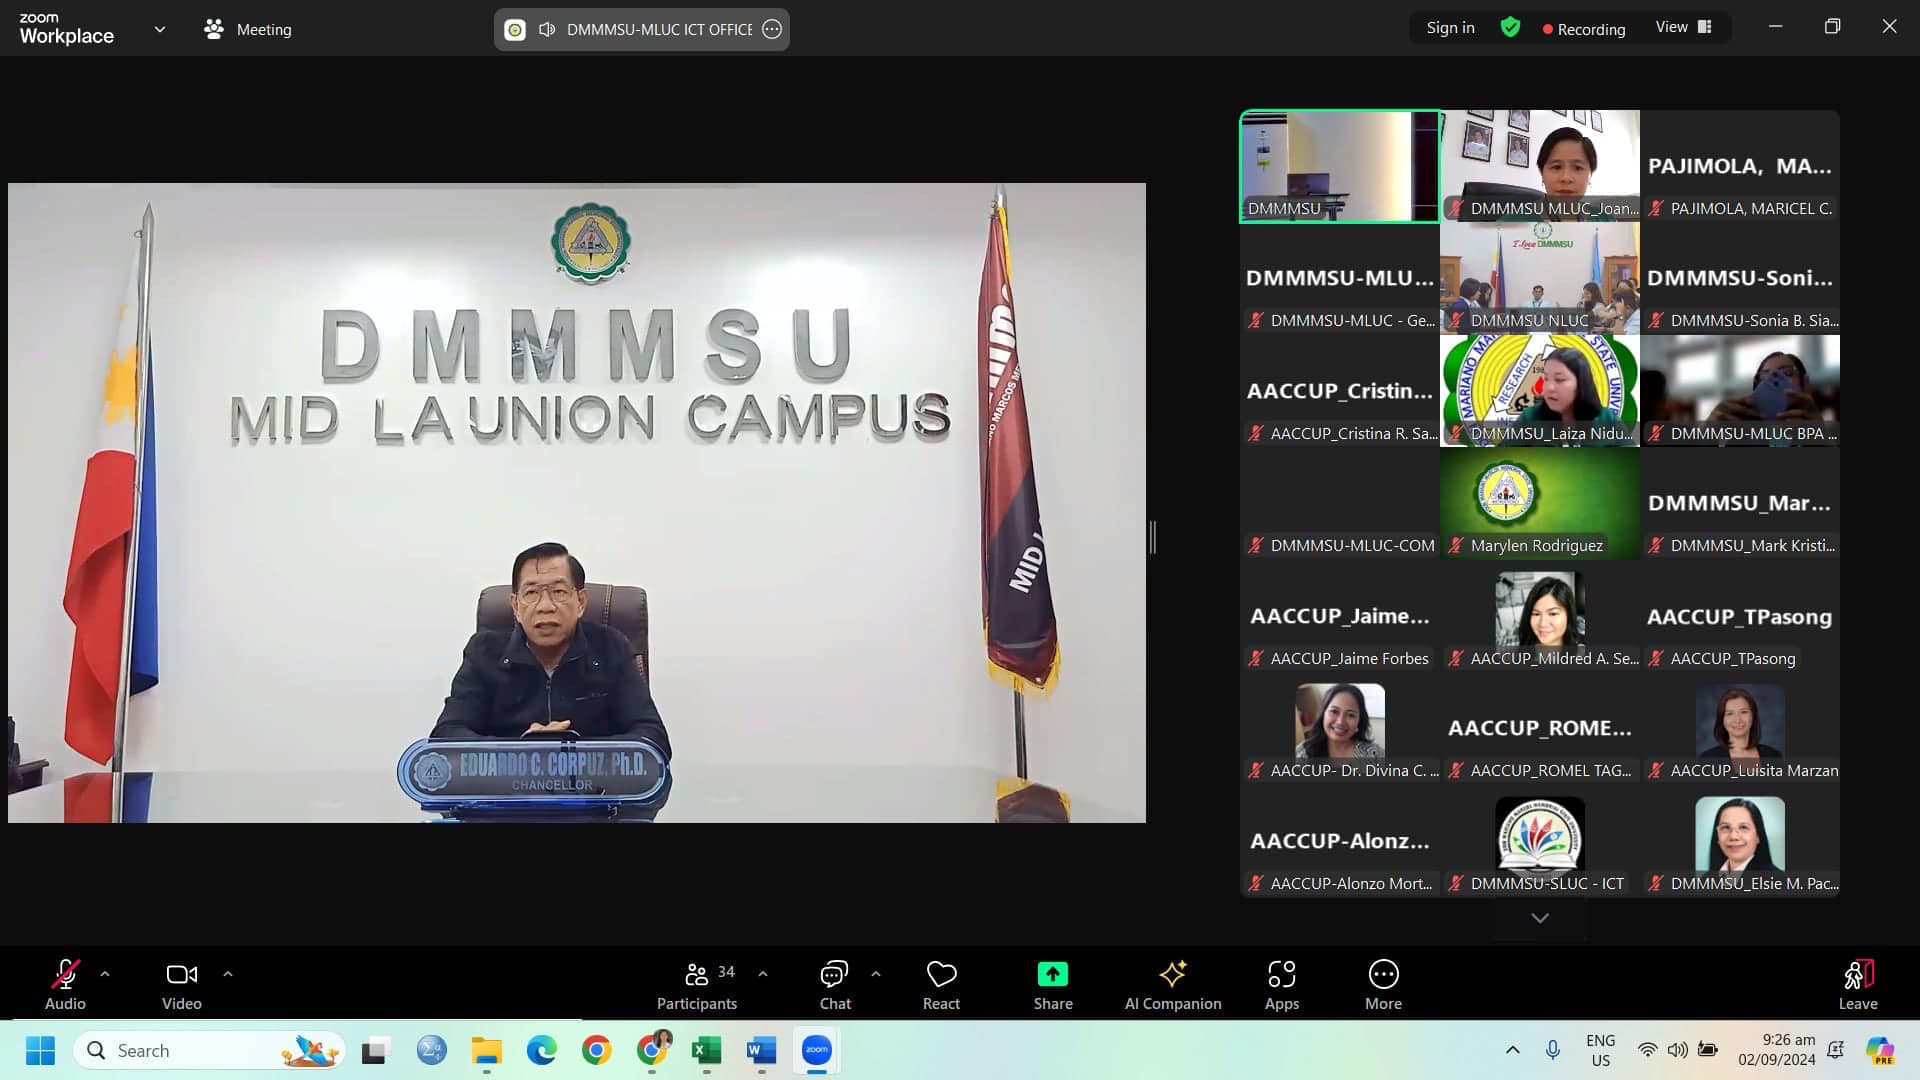
Task: Click the main speaker video of the Chancellor
Action: [x=577, y=502]
